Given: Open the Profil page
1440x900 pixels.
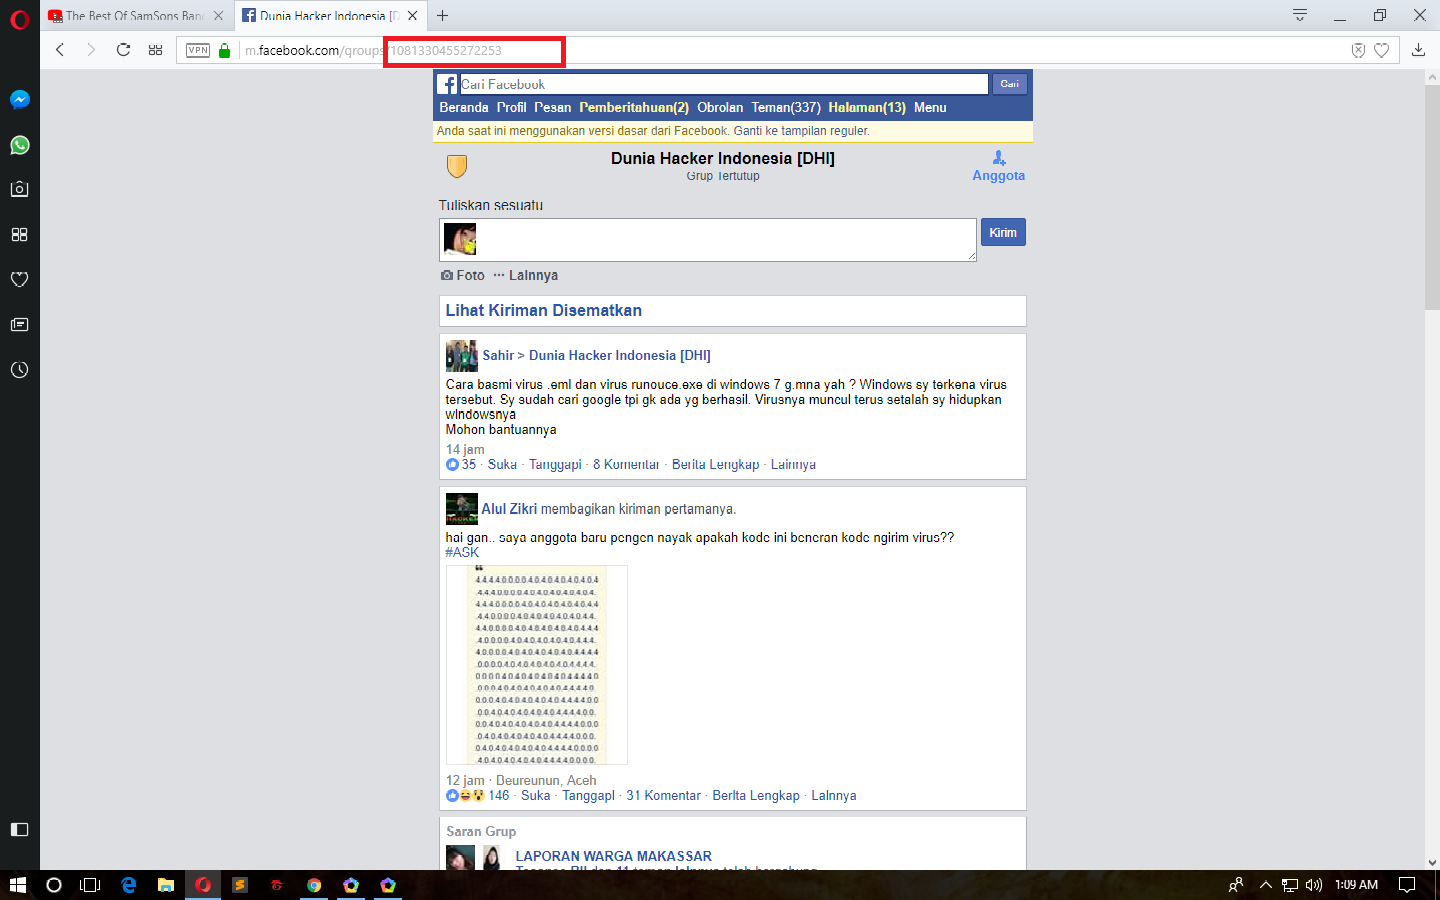Looking at the screenshot, I should point(511,108).
